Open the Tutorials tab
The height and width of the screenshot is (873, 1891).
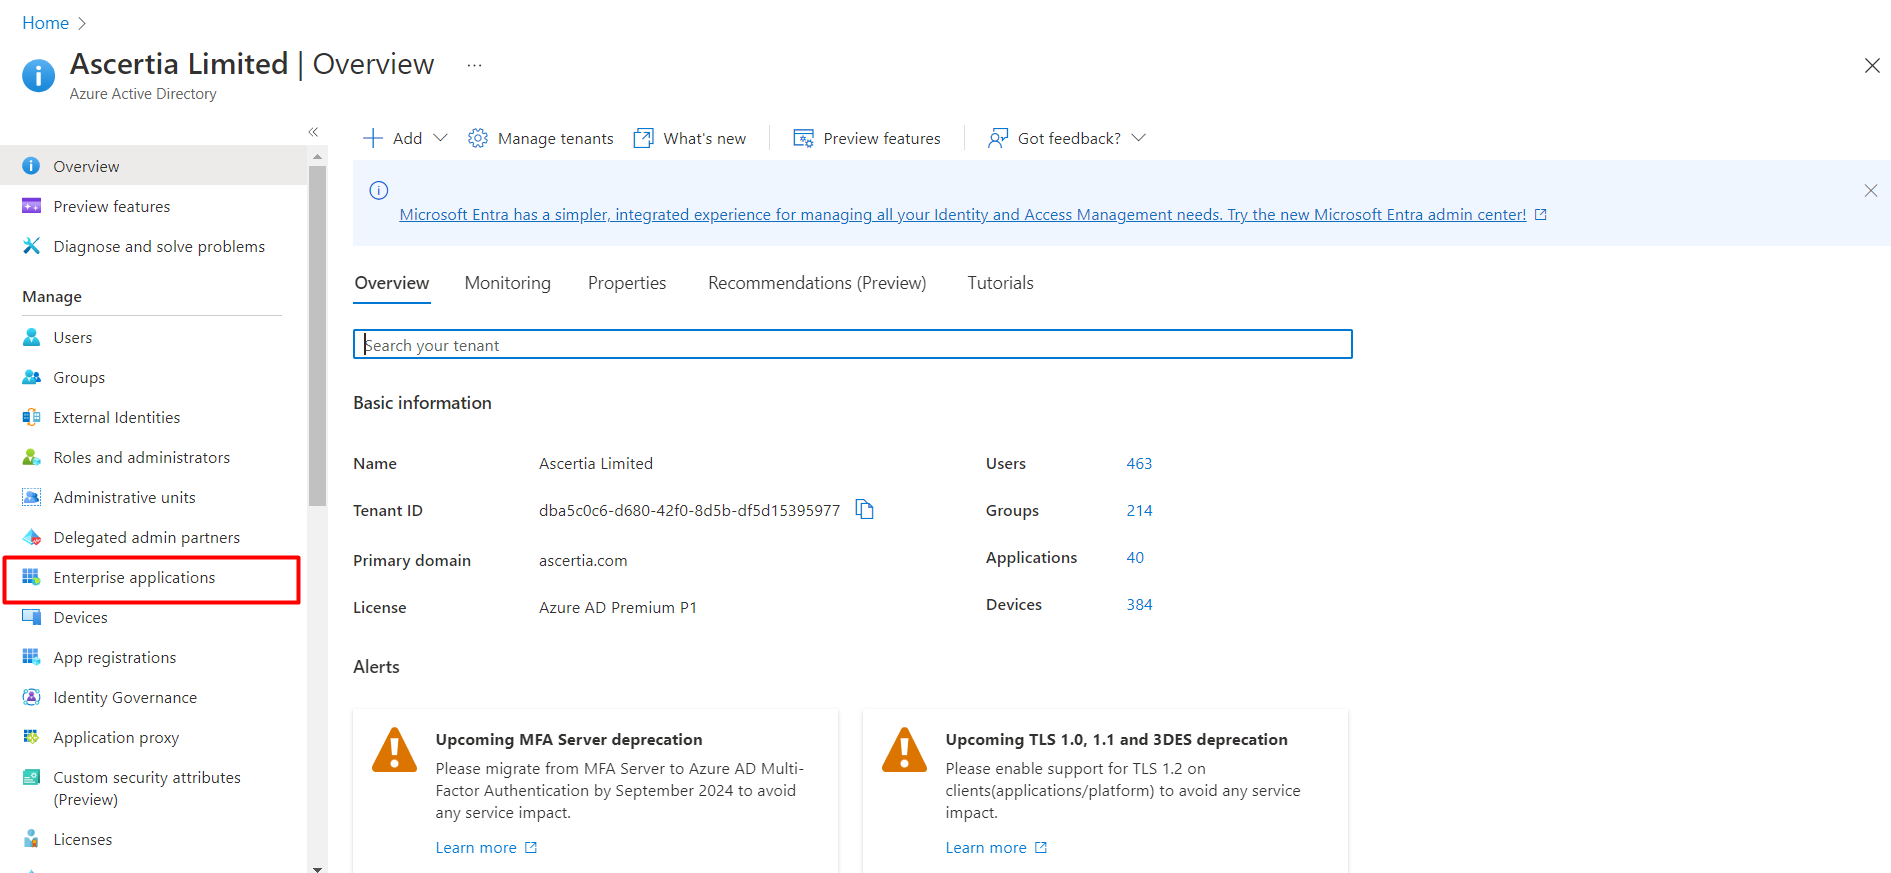pyautogui.click(x=1000, y=283)
